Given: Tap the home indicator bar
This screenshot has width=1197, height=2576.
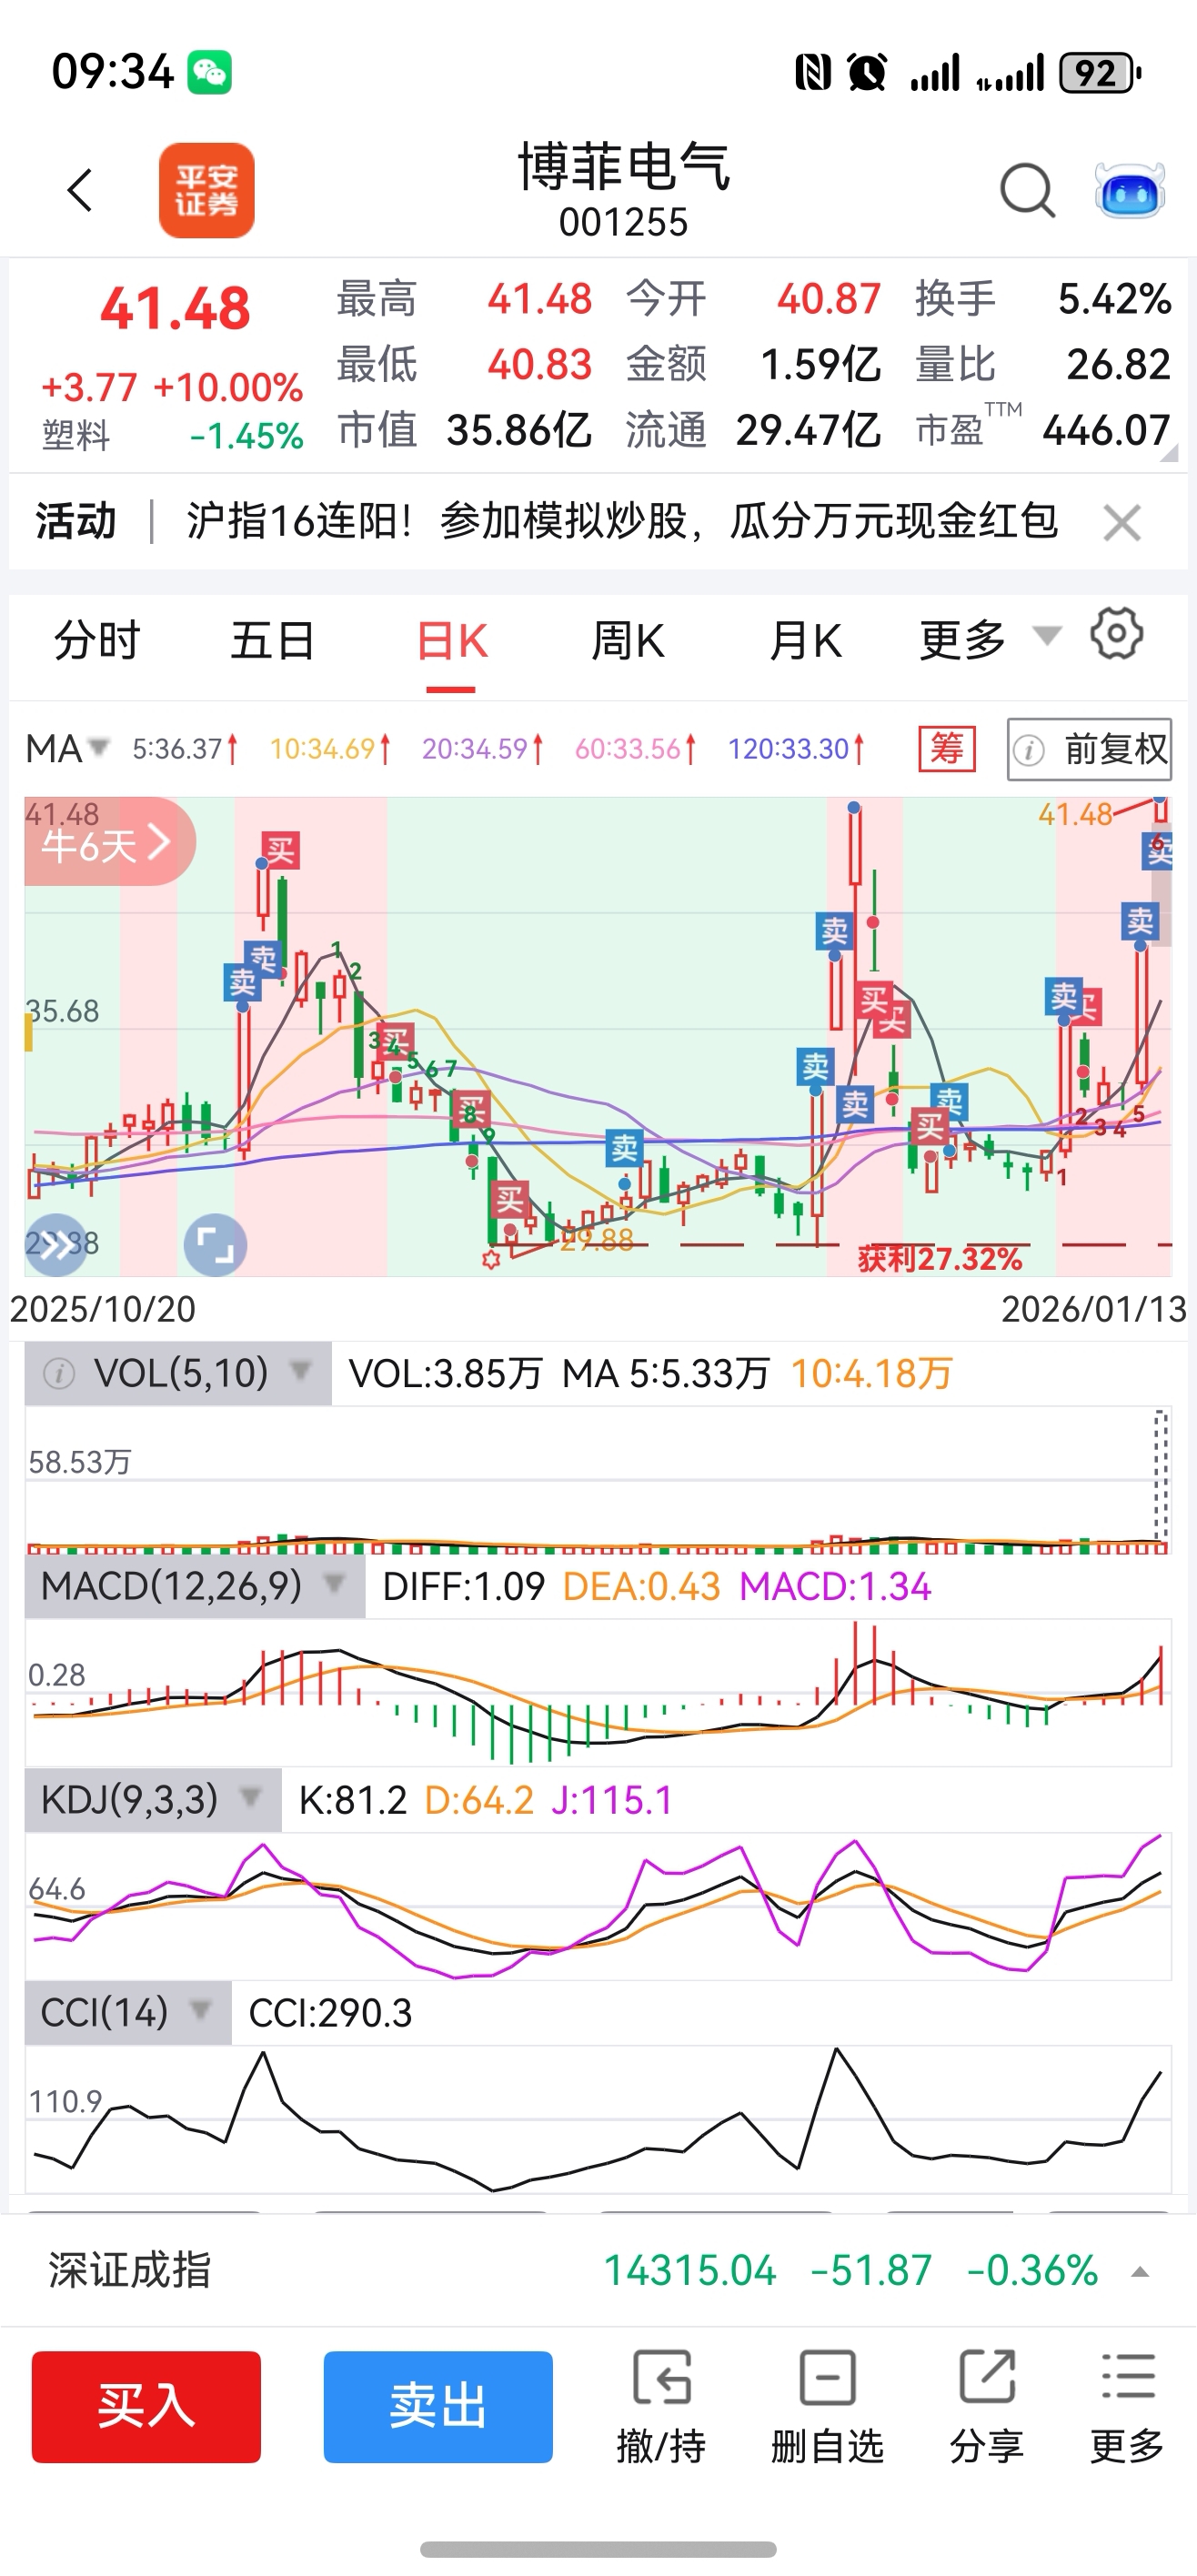Looking at the screenshot, I should [598, 2549].
